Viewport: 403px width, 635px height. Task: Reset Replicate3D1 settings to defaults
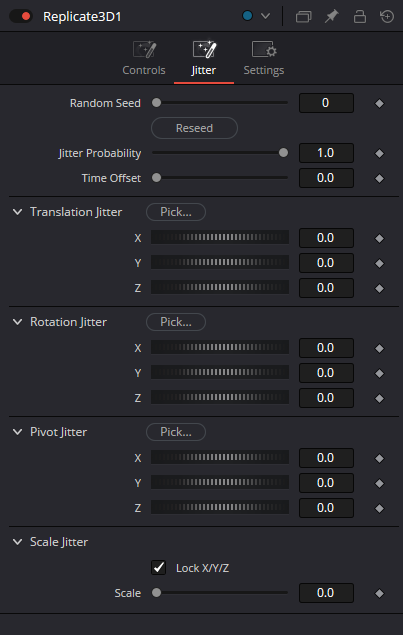(x=387, y=17)
